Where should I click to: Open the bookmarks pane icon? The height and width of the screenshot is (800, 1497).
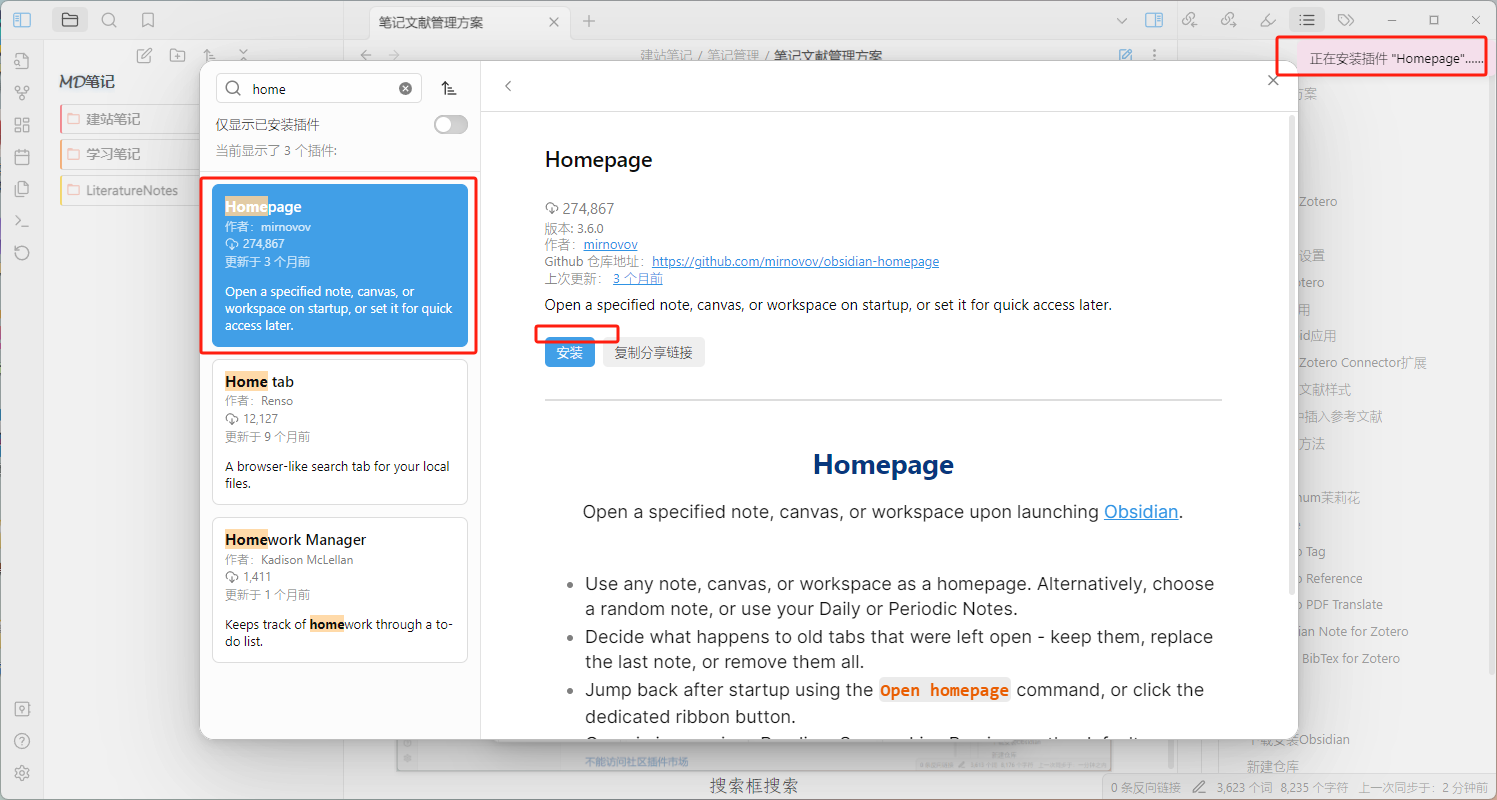tap(148, 19)
